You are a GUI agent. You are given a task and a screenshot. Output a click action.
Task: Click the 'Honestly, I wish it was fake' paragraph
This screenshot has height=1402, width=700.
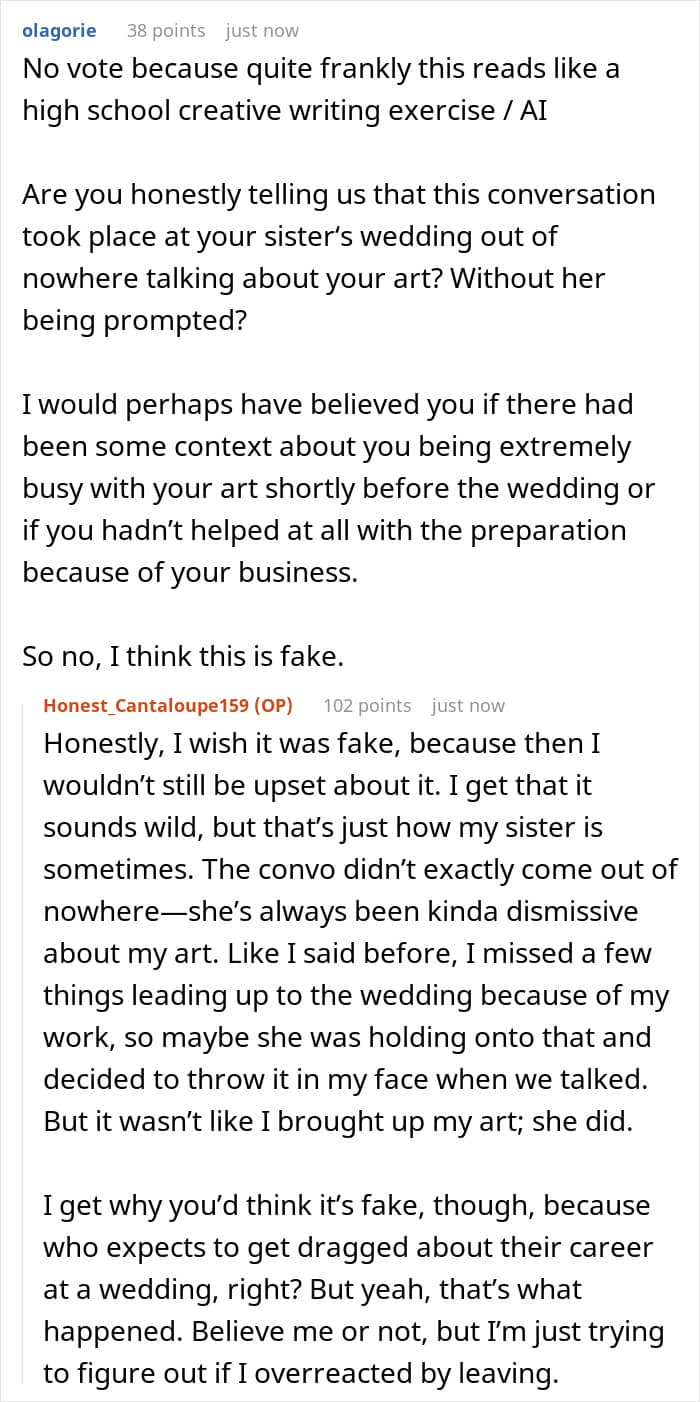pos(360,933)
